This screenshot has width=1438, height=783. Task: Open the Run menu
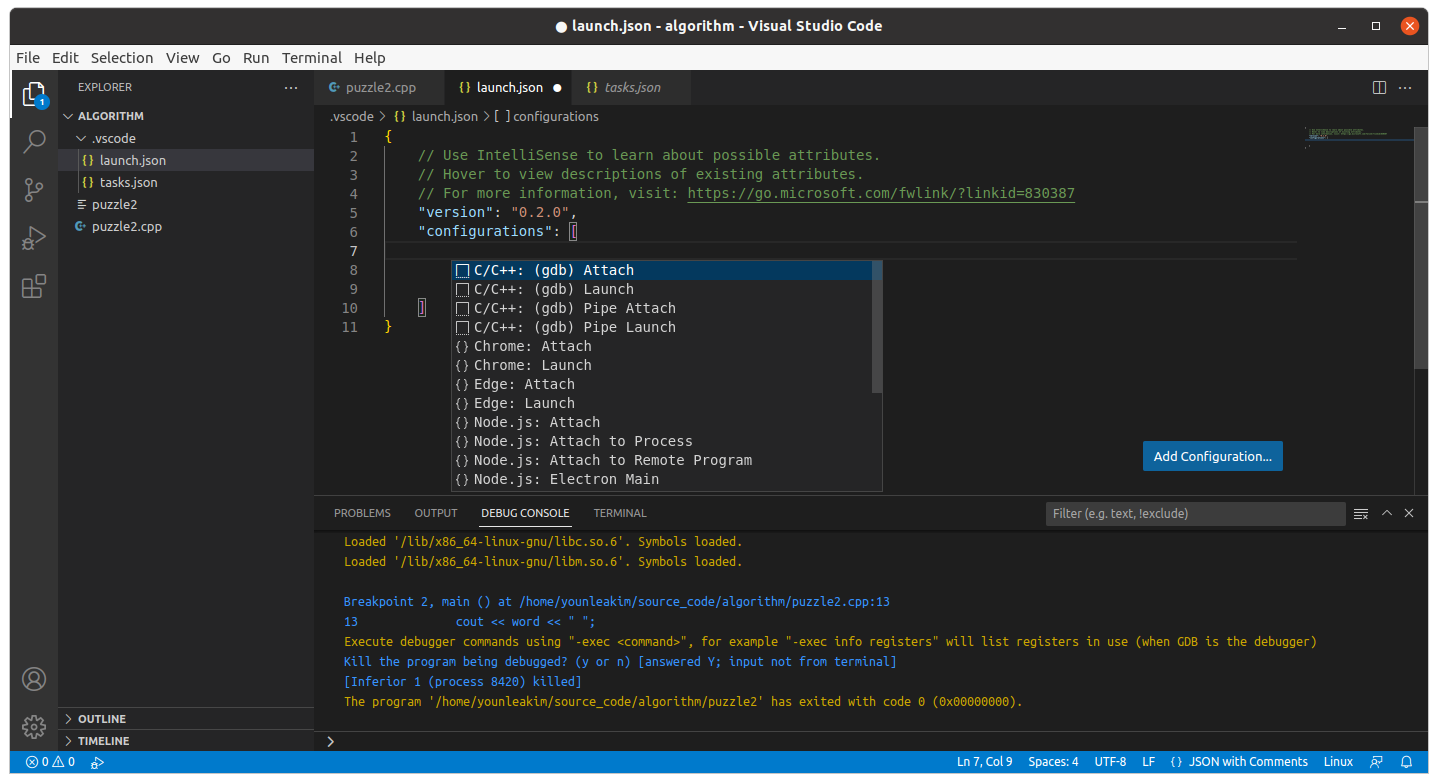[x=256, y=58]
